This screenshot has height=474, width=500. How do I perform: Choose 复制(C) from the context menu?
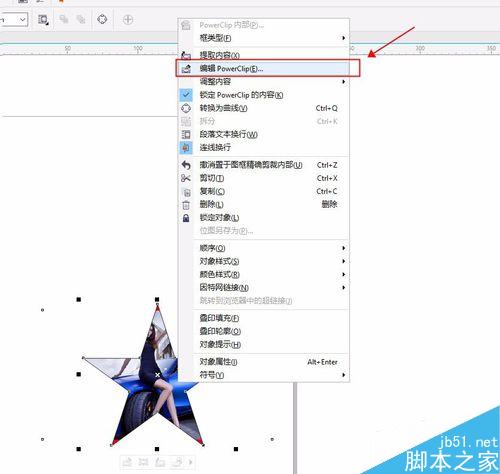point(264,191)
